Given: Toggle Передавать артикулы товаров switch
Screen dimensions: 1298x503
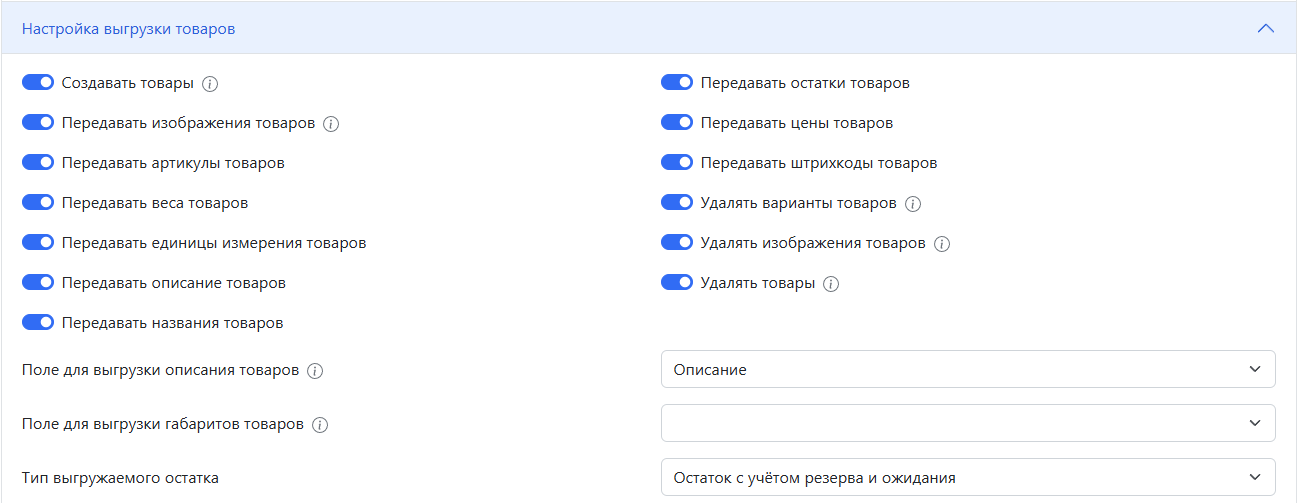Looking at the screenshot, I should (38, 163).
